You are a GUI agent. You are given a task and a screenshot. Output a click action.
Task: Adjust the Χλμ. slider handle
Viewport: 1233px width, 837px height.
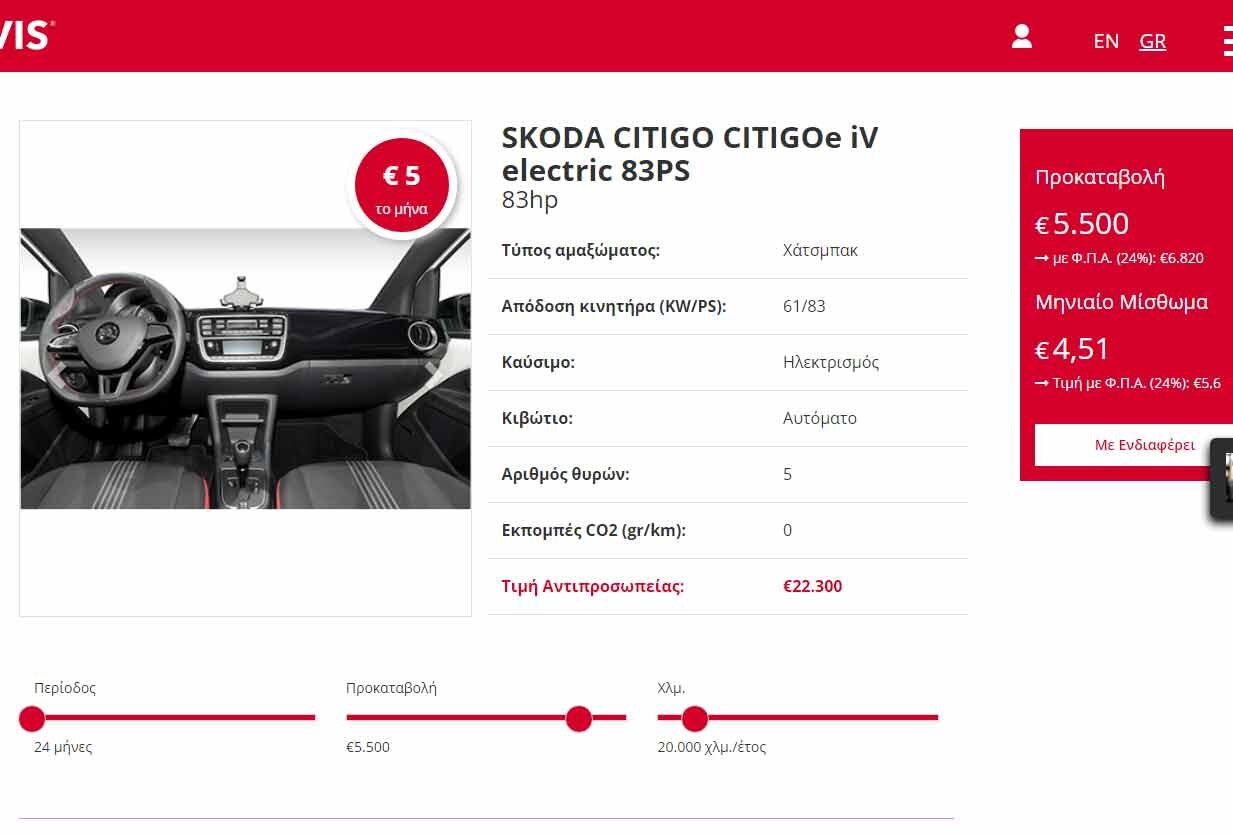pyautogui.click(x=694, y=718)
